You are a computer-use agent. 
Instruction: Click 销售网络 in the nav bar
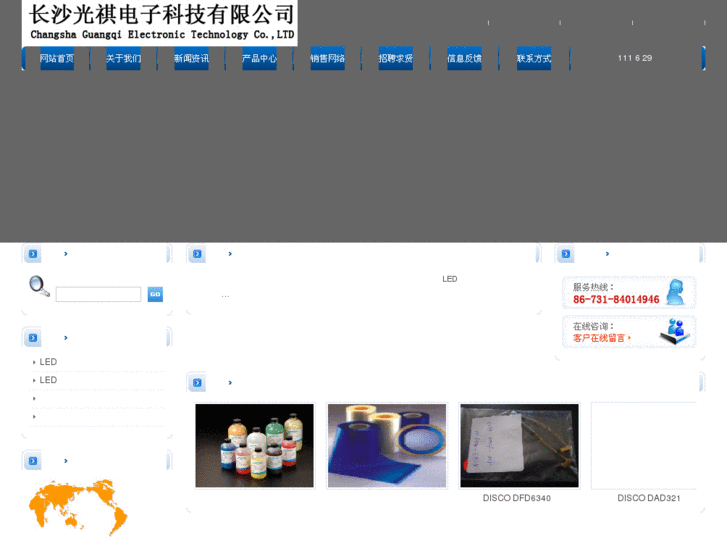tap(327, 58)
